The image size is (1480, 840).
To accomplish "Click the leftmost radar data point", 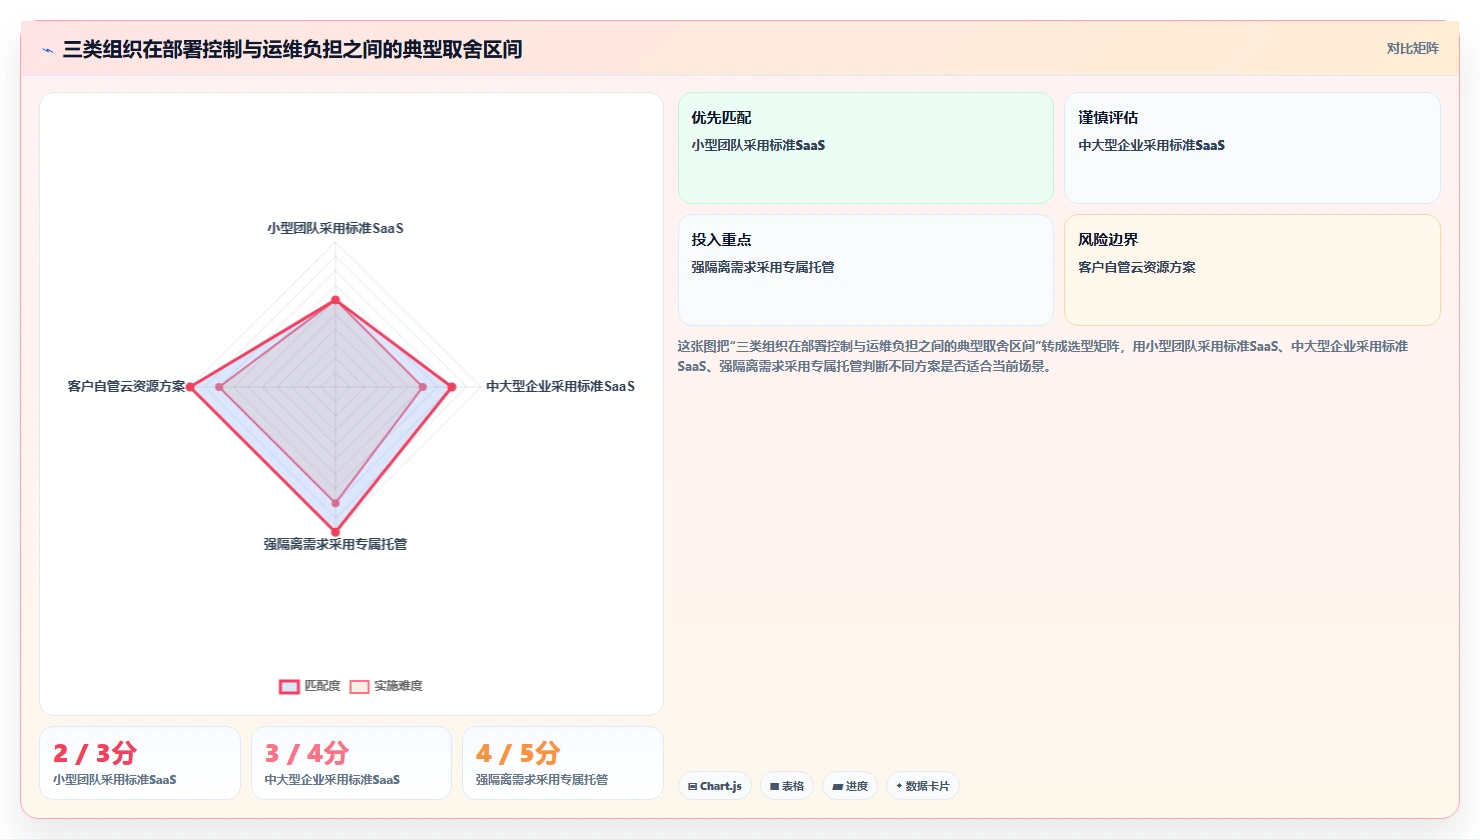I will [x=190, y=387].
